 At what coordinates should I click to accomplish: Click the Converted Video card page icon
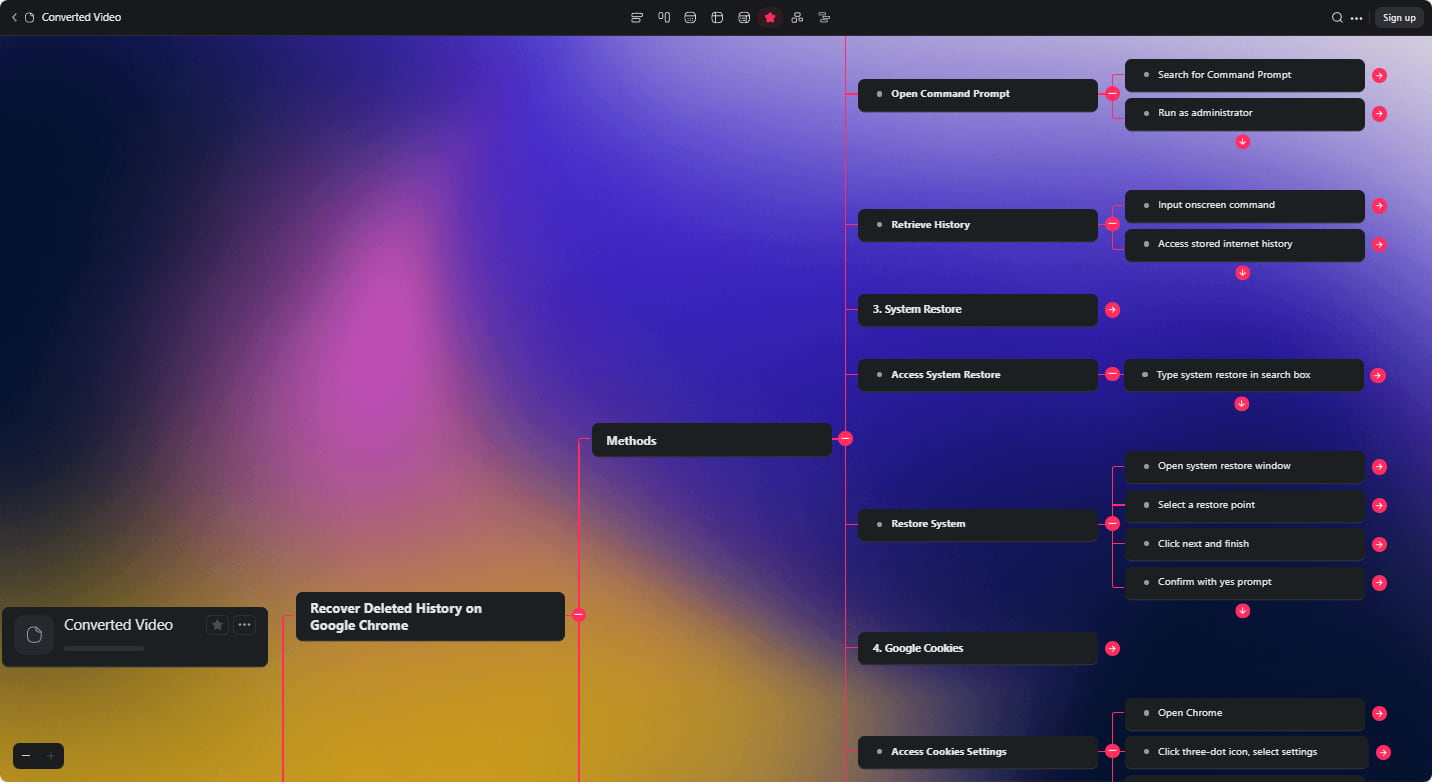point(34,635)
